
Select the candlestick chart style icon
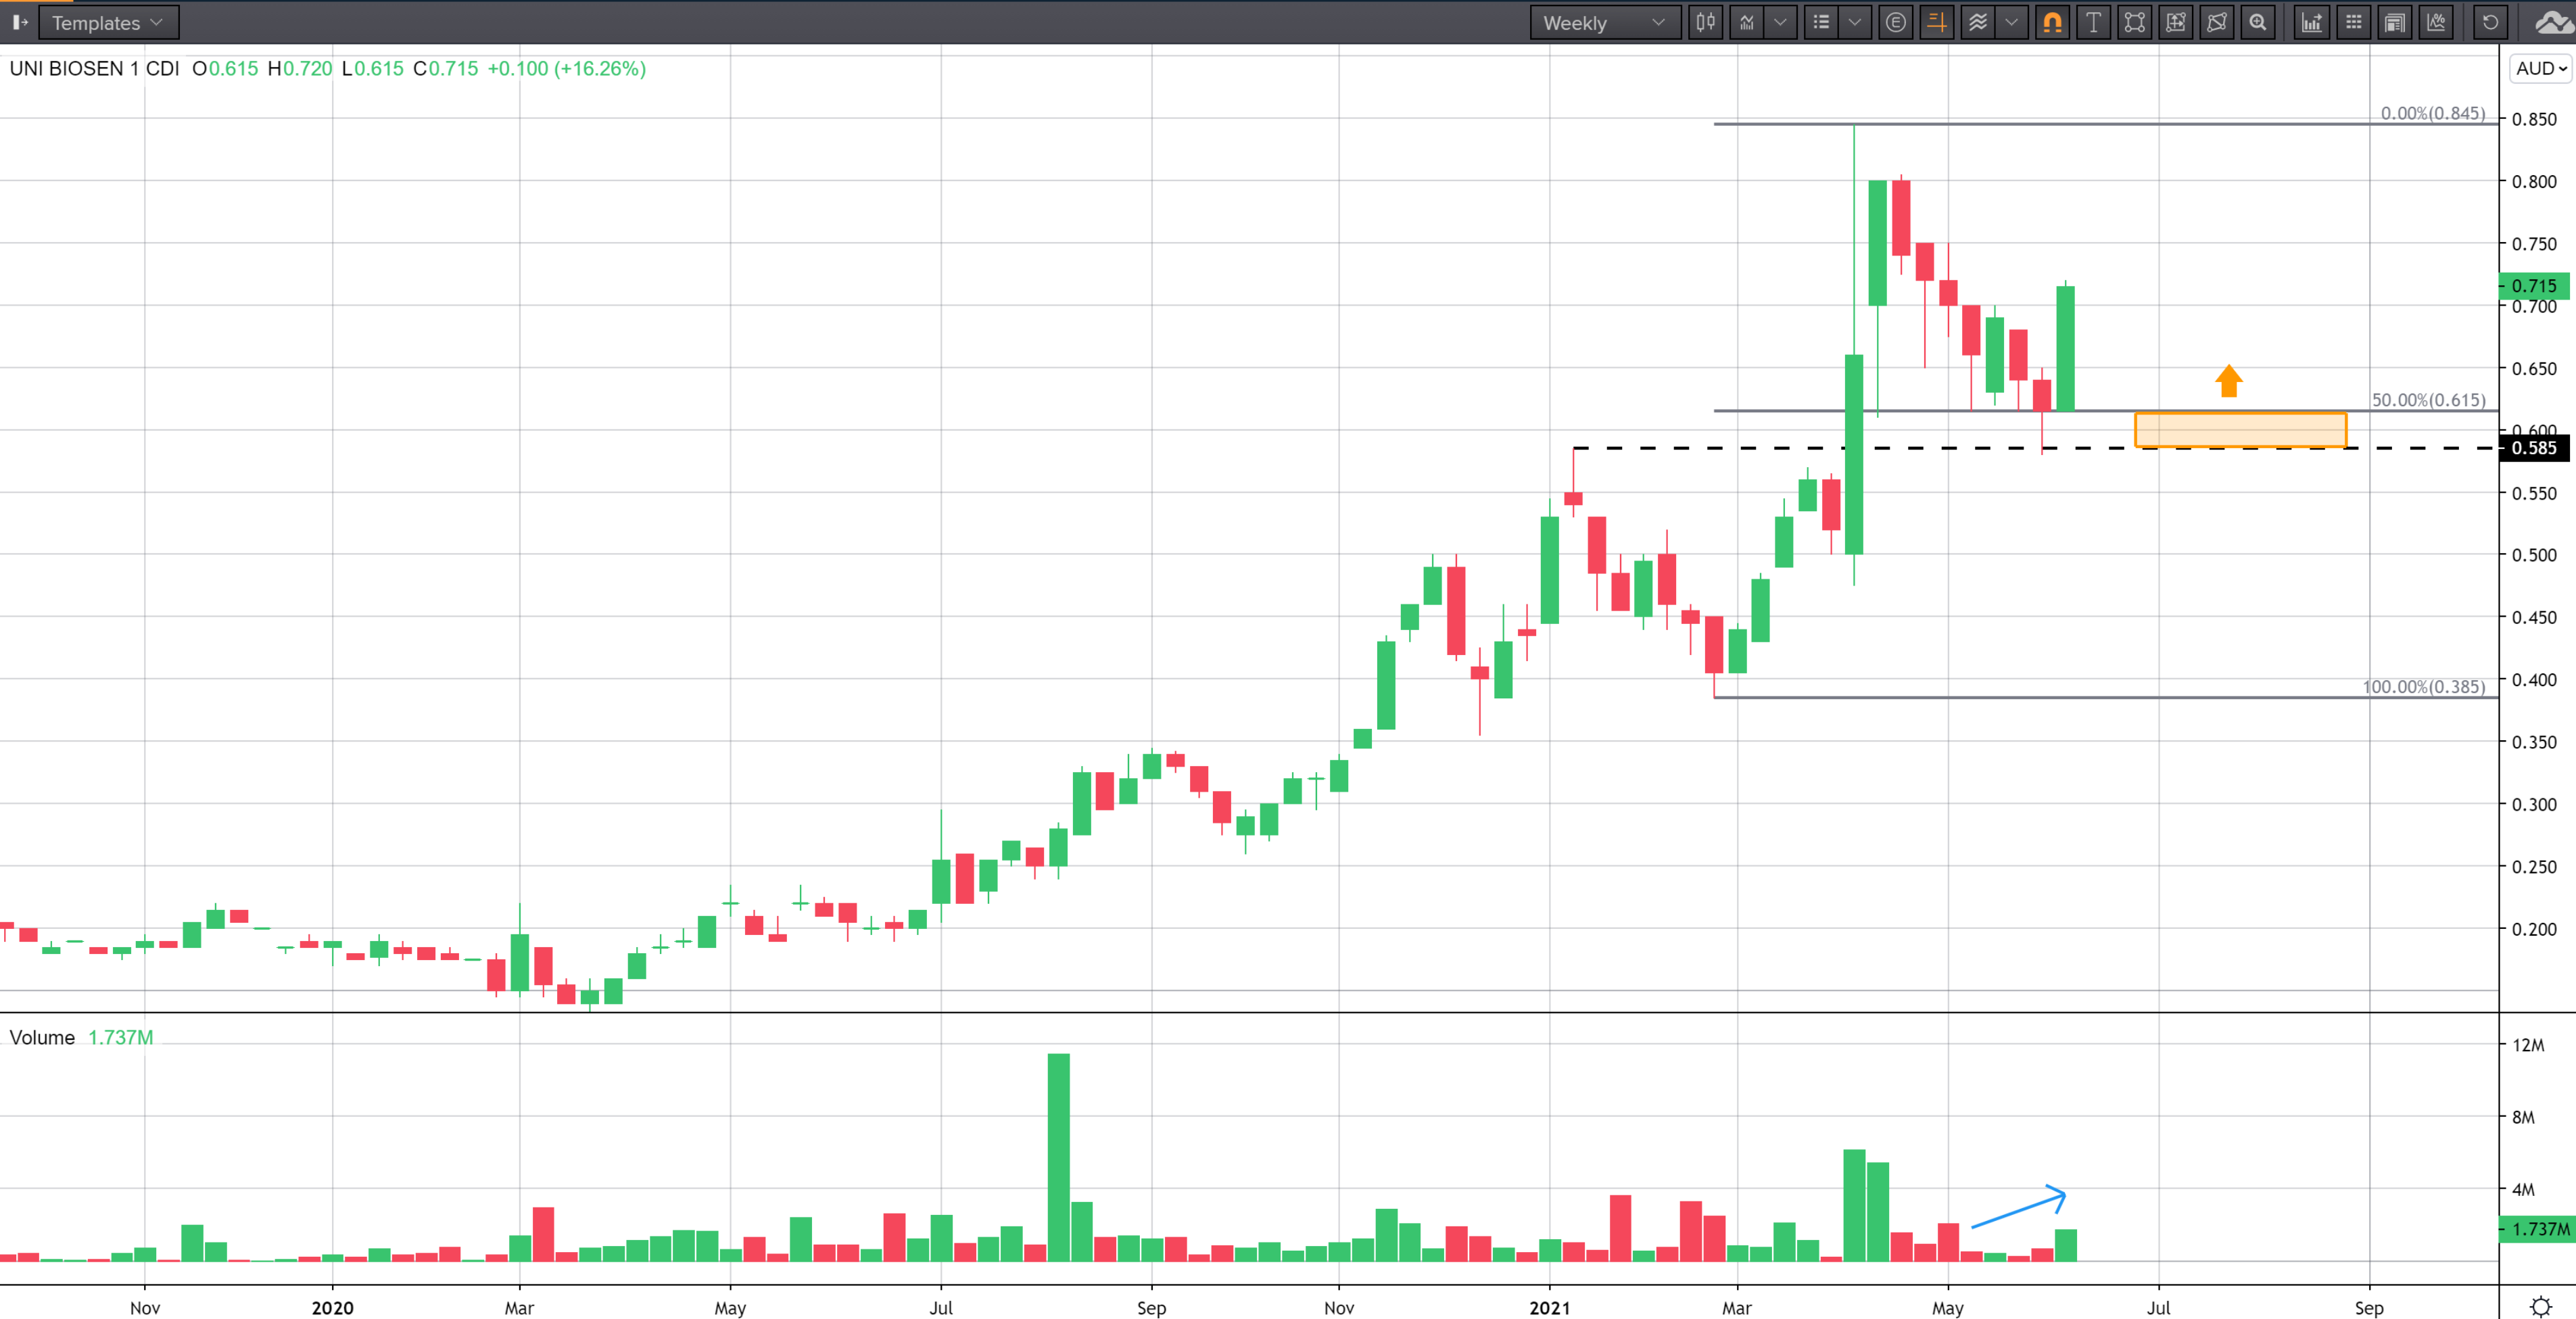(x=1705, y=22)
